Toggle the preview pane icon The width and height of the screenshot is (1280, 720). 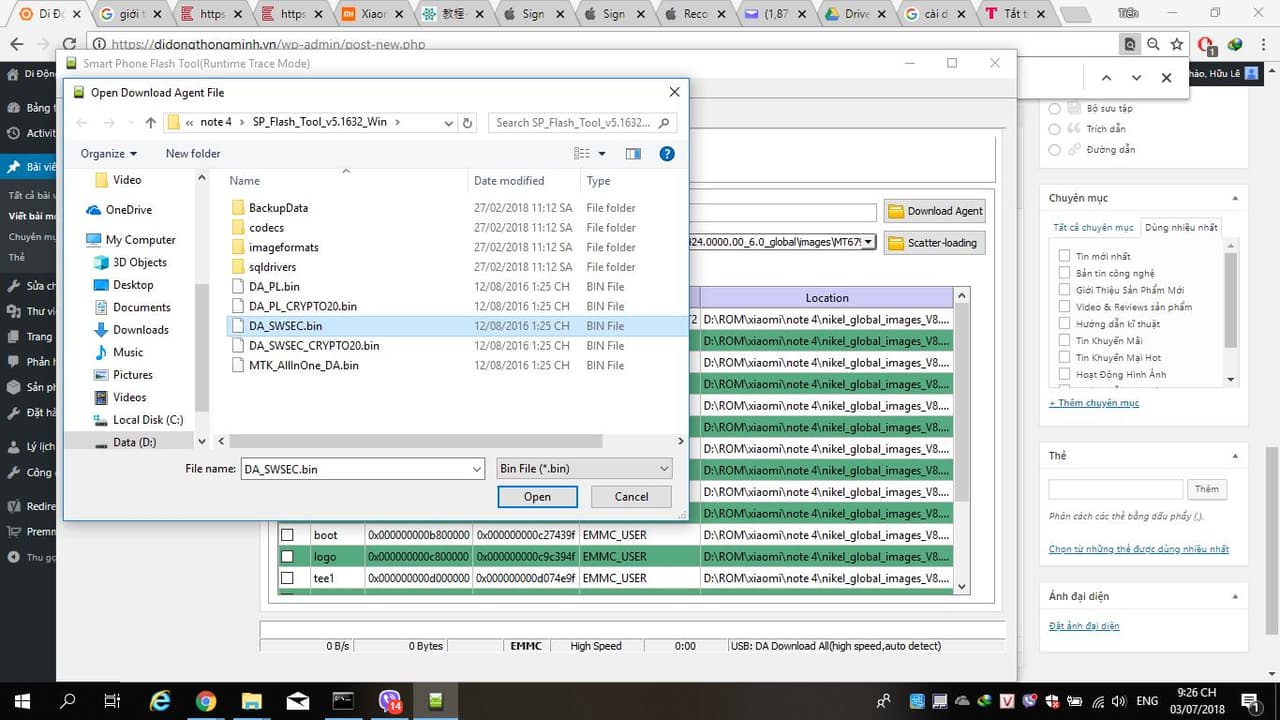click(633, 153)
